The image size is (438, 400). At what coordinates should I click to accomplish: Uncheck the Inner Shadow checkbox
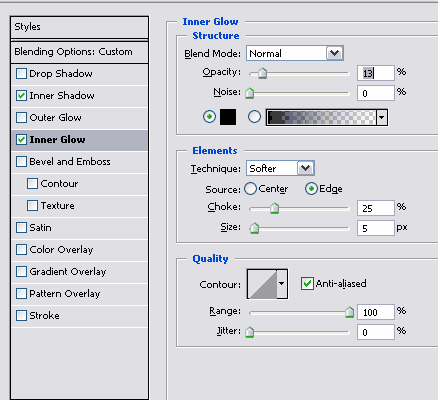pyautogui.click(x=21, y=96)
